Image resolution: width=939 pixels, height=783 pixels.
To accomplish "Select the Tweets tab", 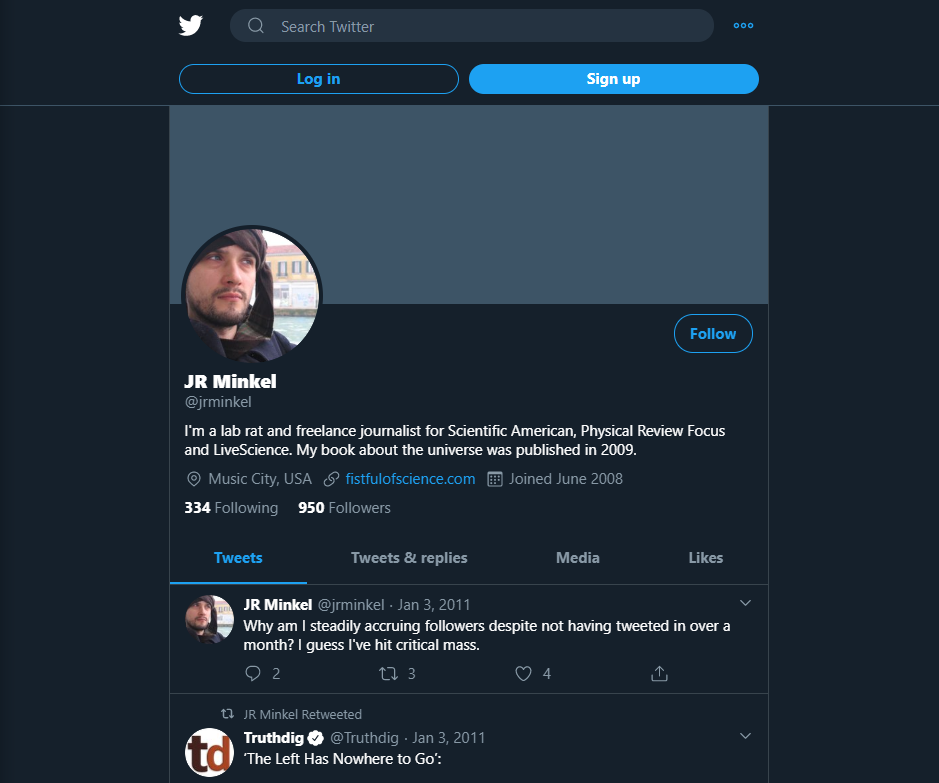I will (x=238, y=558).
